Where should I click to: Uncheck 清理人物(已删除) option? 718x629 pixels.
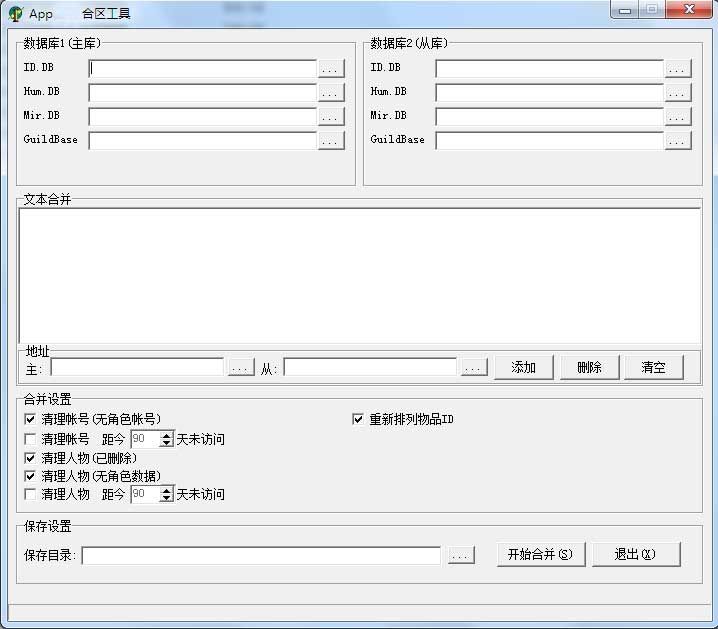click(x=30, y=458)
